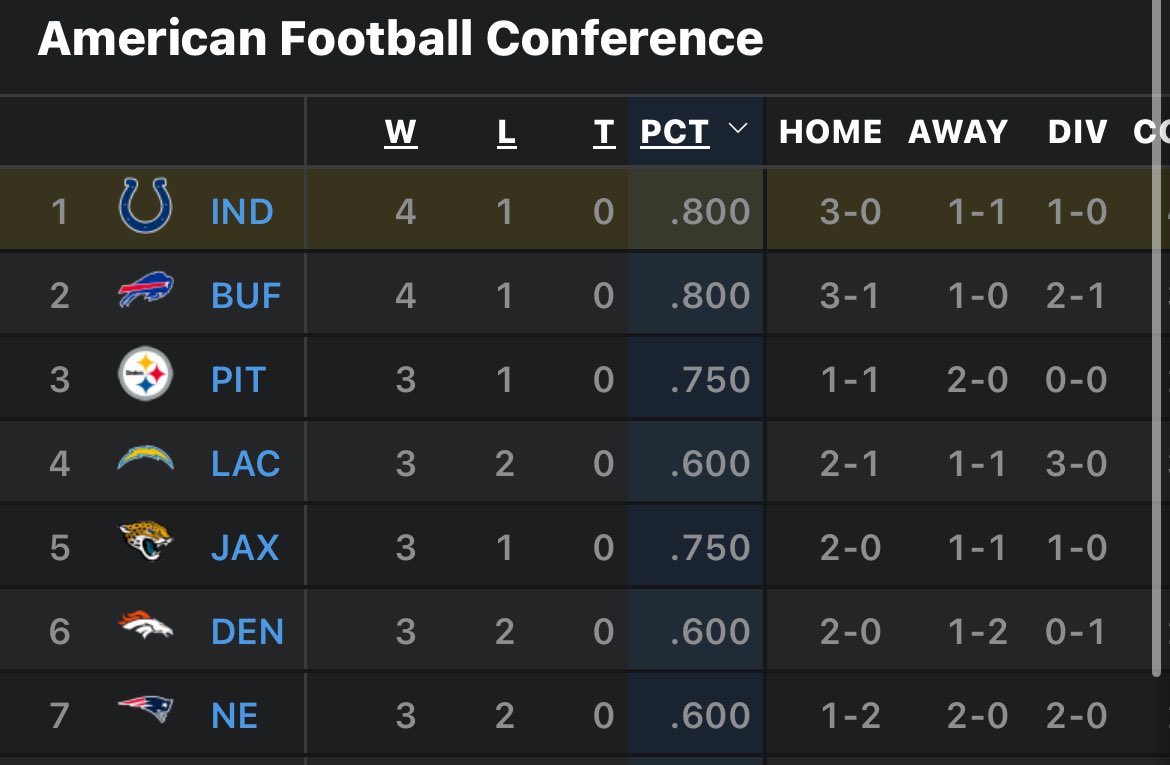Select the Pittsburgh Steelers logo

pyautogui.click(x=146, y=373)
